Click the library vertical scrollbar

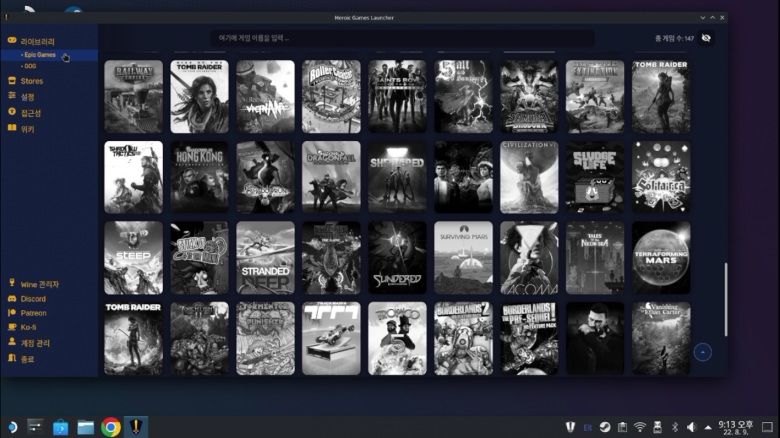point(726,299)
